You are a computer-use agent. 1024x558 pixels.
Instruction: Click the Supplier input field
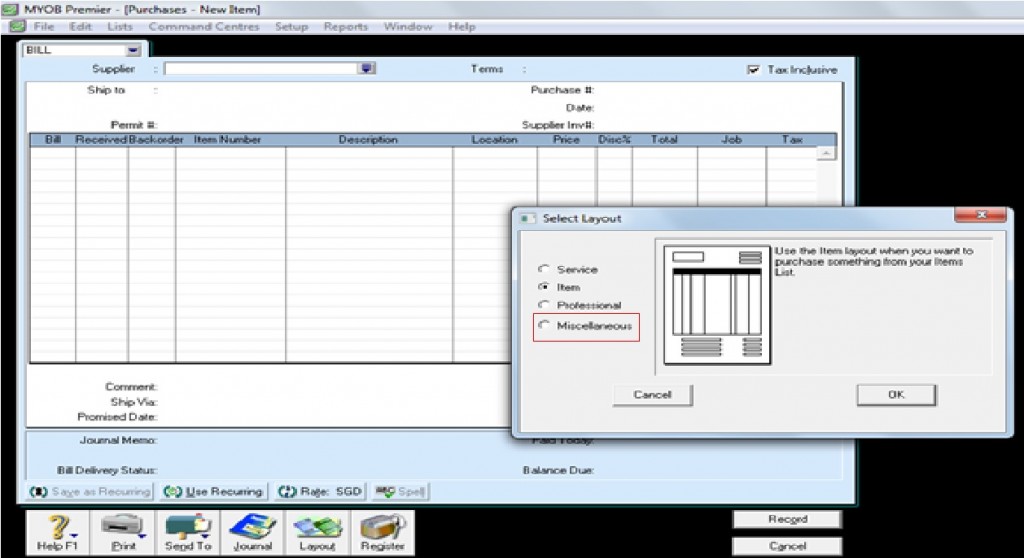[262, 69]
